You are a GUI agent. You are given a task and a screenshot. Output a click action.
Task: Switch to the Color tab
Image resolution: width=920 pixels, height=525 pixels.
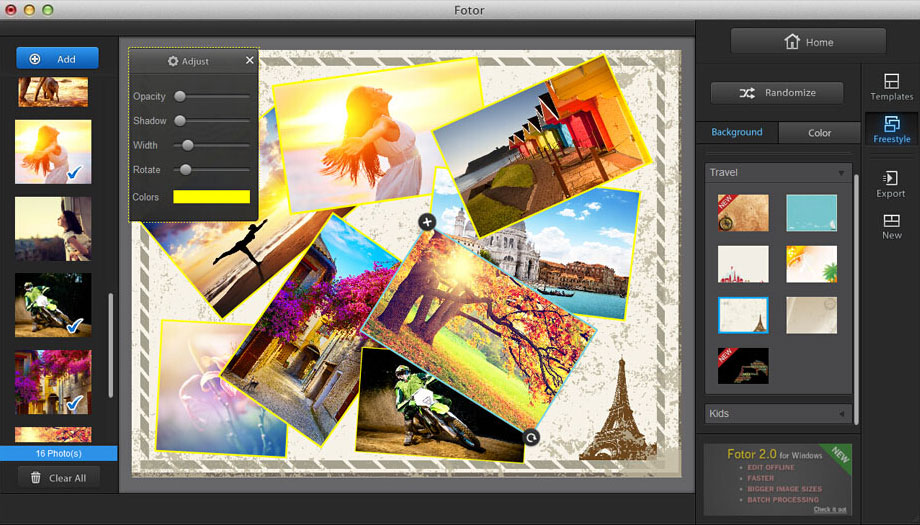pyautogui.click(x=819, y=133)
